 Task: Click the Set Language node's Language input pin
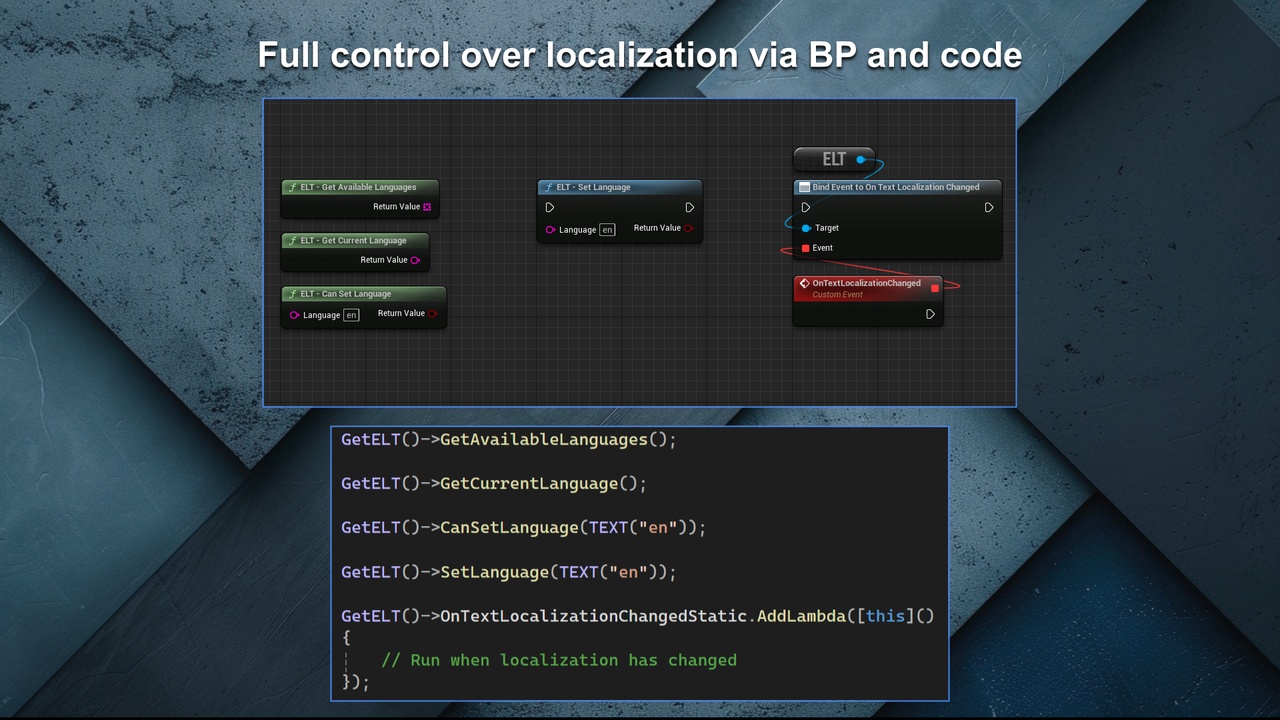coord(550,230)
